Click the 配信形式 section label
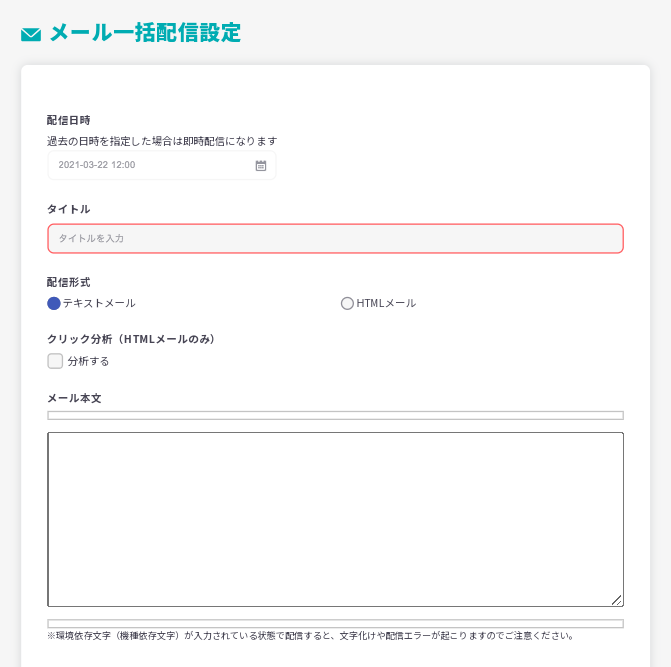Screen dimensions: 671x667 (68, 282)
